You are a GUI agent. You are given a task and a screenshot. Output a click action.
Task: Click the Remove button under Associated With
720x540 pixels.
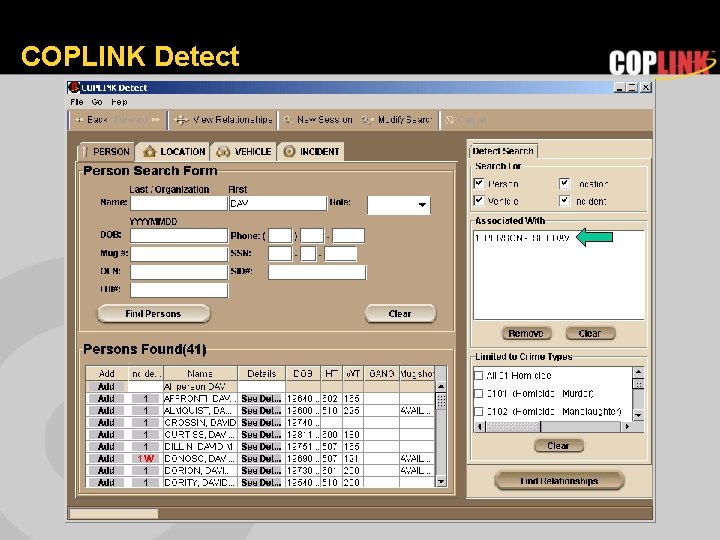[x=526, y=333]
